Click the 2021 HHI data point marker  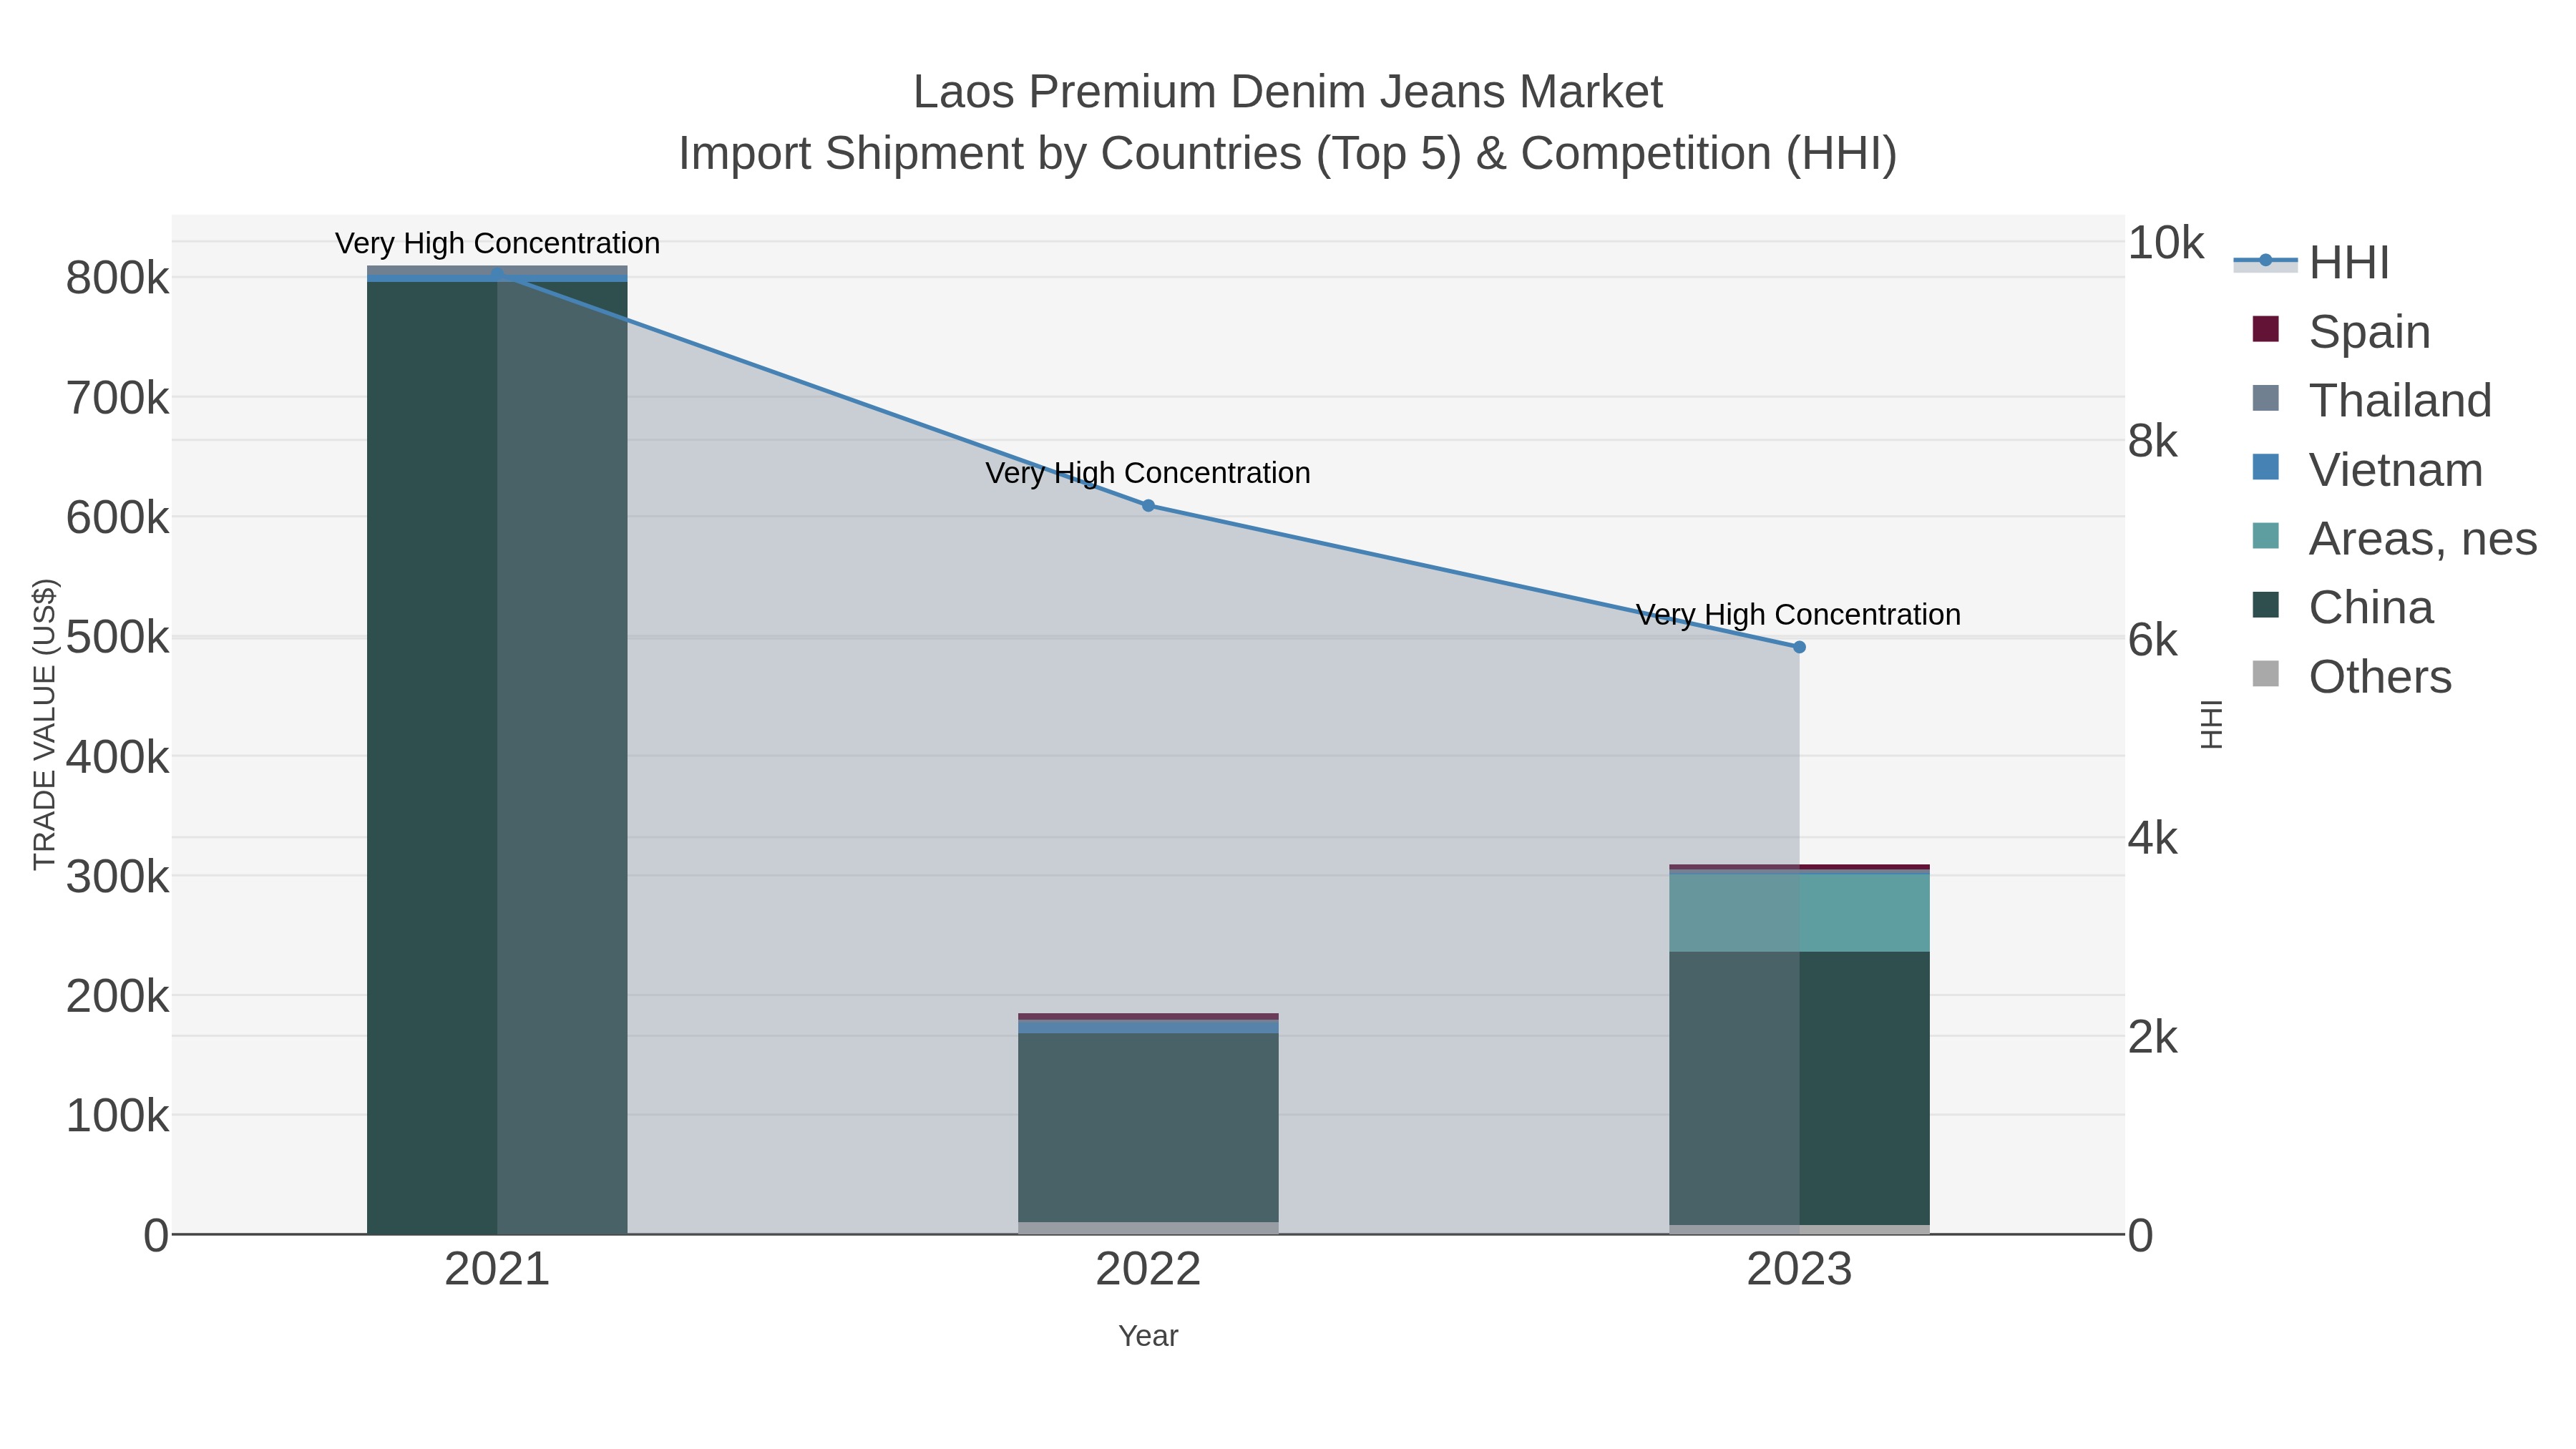(x=497, y=274)
